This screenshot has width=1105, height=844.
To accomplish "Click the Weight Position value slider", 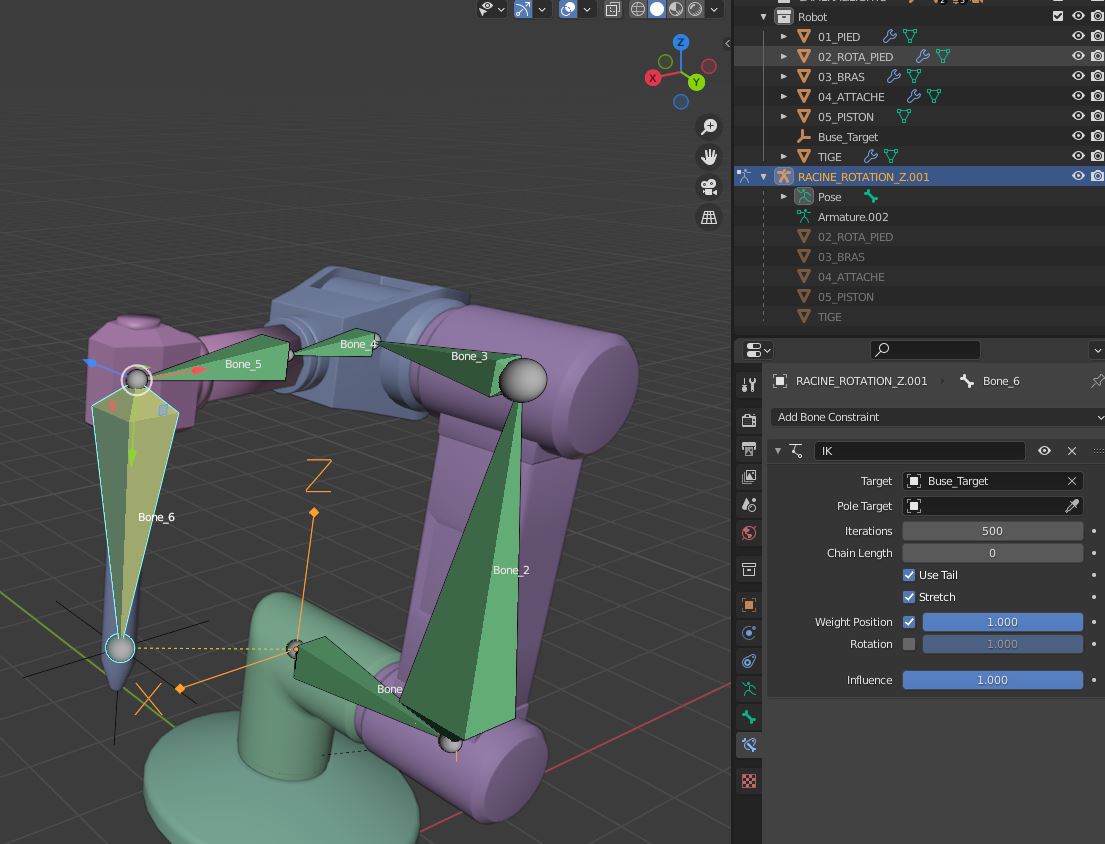I will tap(1002, 622).
